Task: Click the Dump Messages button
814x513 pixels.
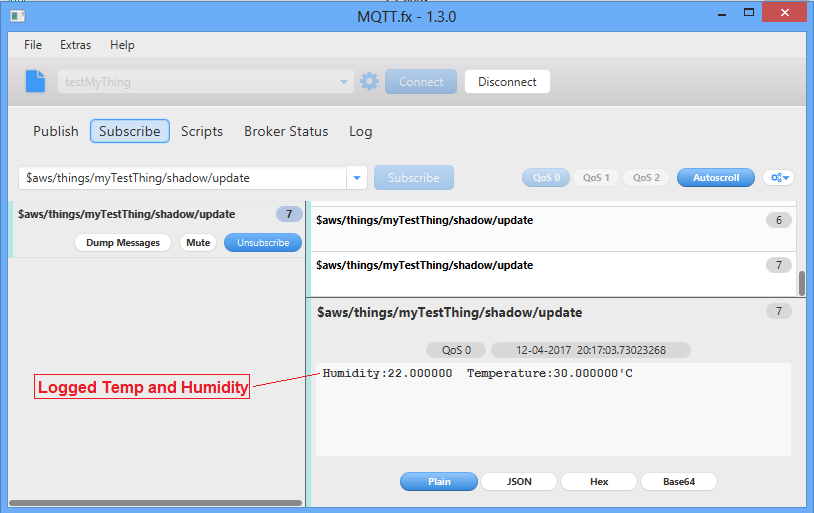Action: pyautogui.click(x=122, y=243)
